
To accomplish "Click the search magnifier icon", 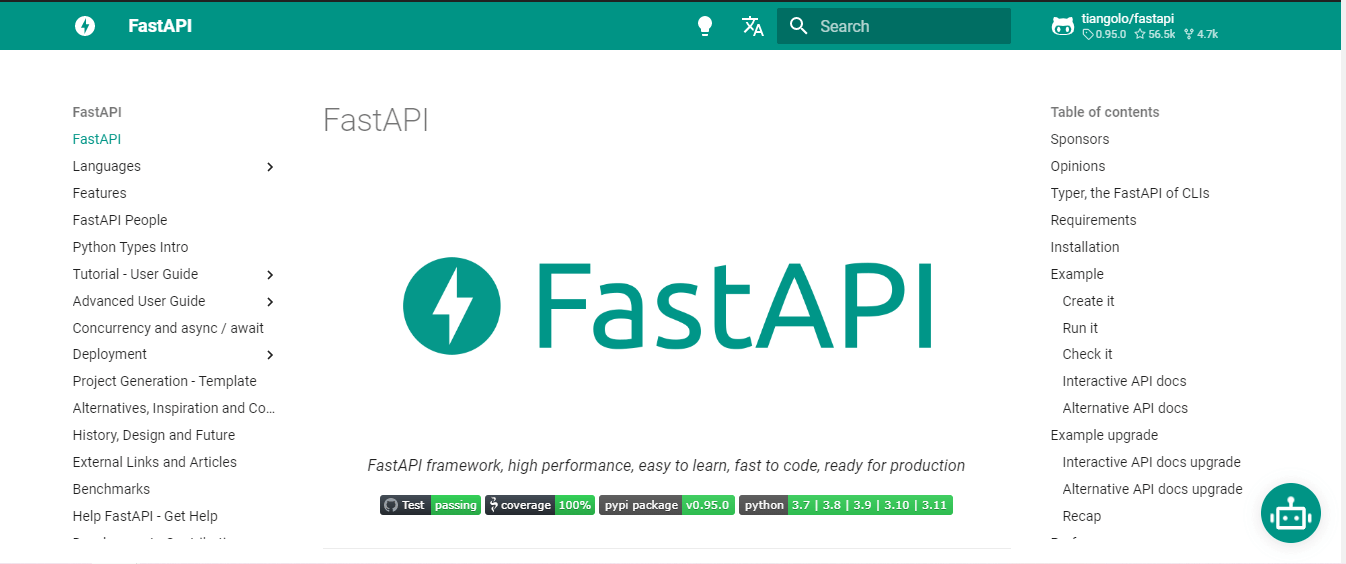I will (x=798, y=26).
